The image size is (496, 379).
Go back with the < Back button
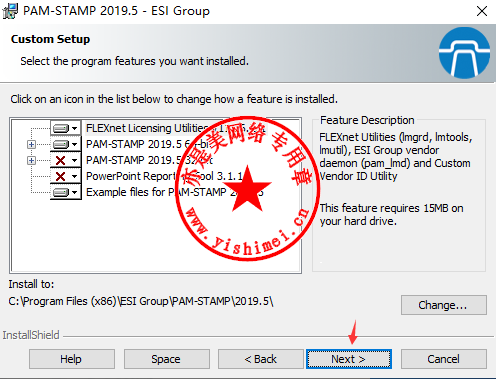coord(261,359)
